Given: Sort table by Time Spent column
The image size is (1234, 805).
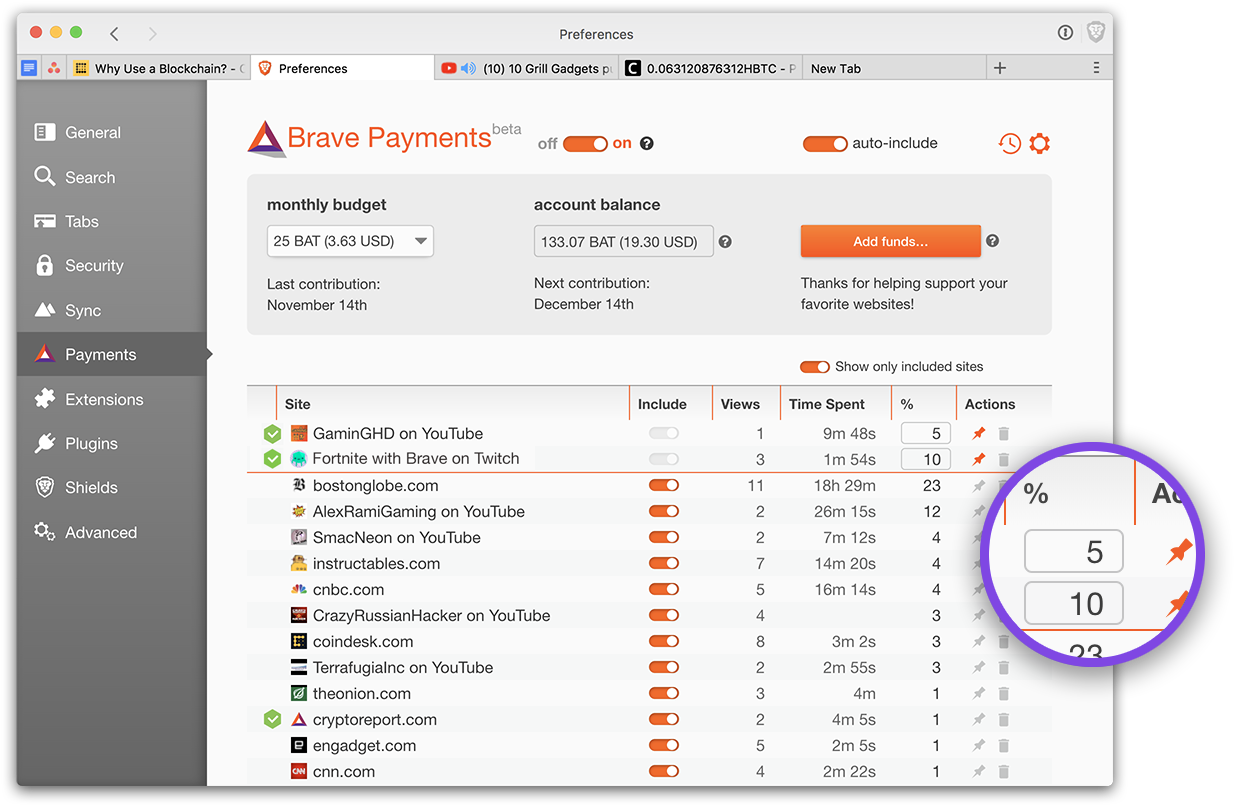Looking at the screenshot, I should pos(826,404).
